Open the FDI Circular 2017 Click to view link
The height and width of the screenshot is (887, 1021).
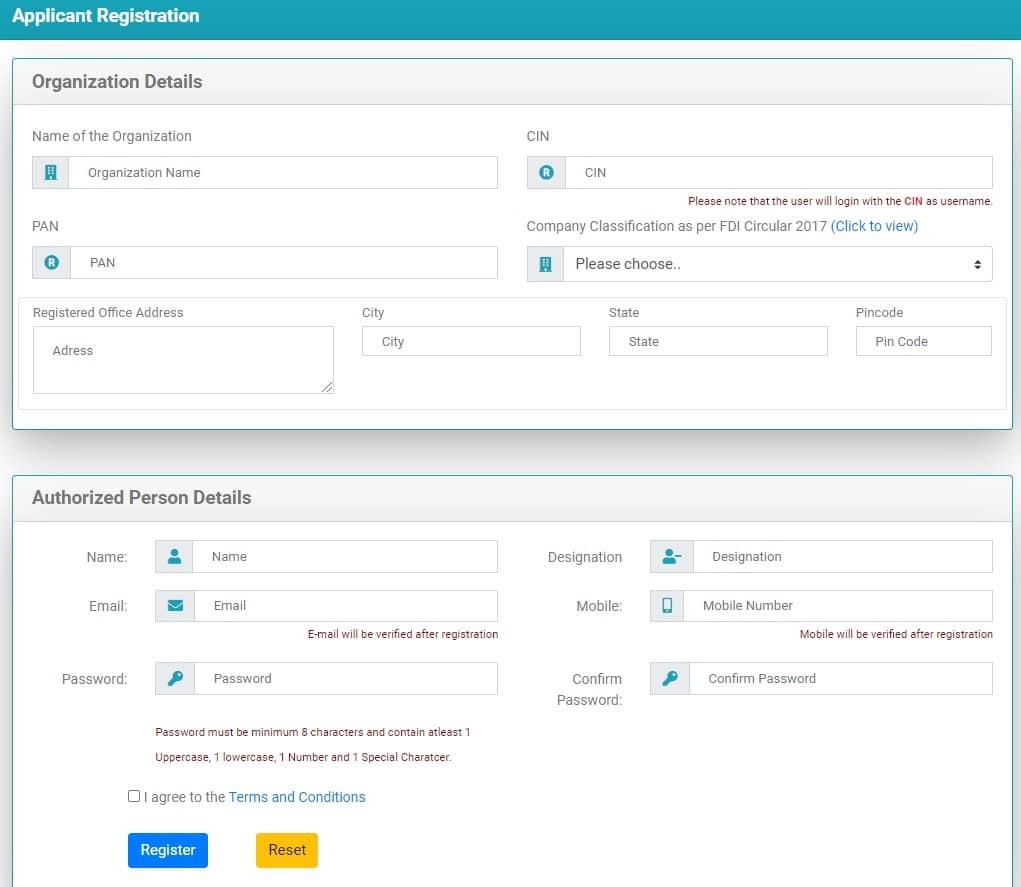tap(874, 226)
